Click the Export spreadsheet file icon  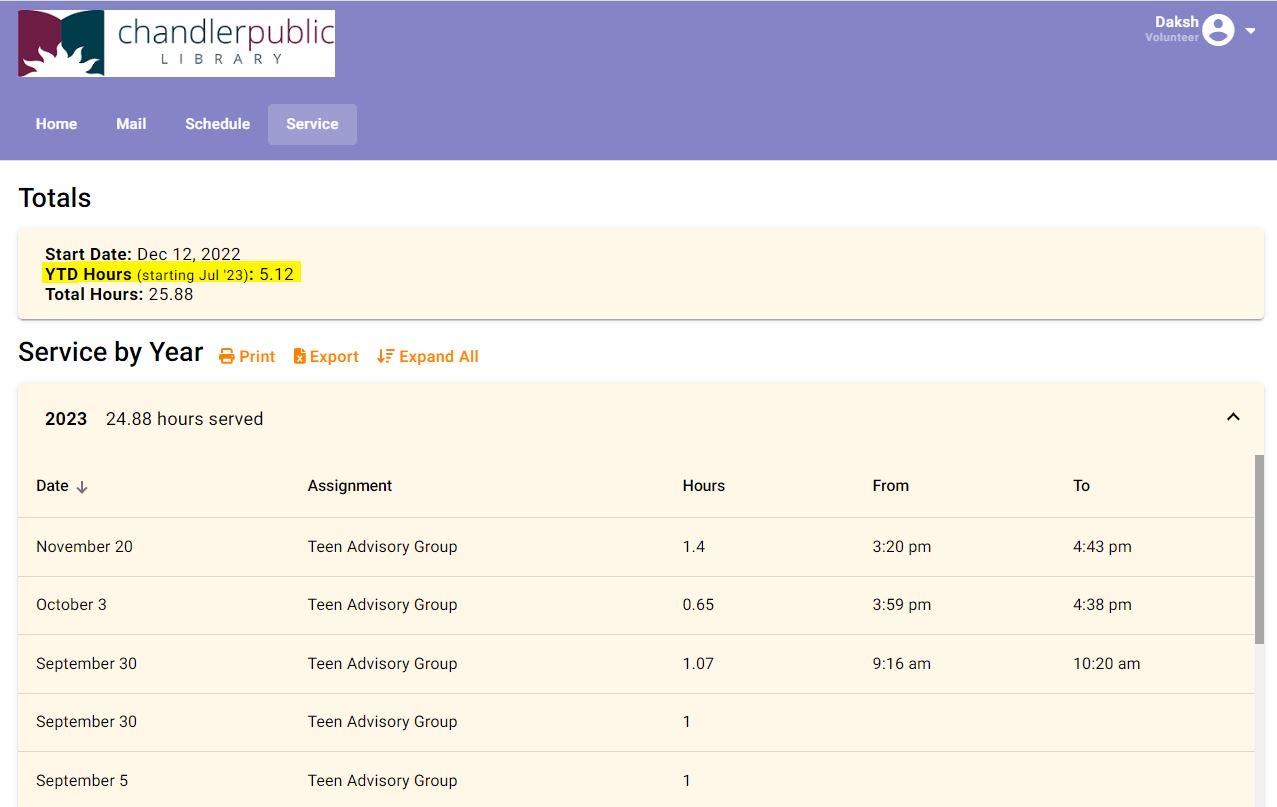point(299,357)
